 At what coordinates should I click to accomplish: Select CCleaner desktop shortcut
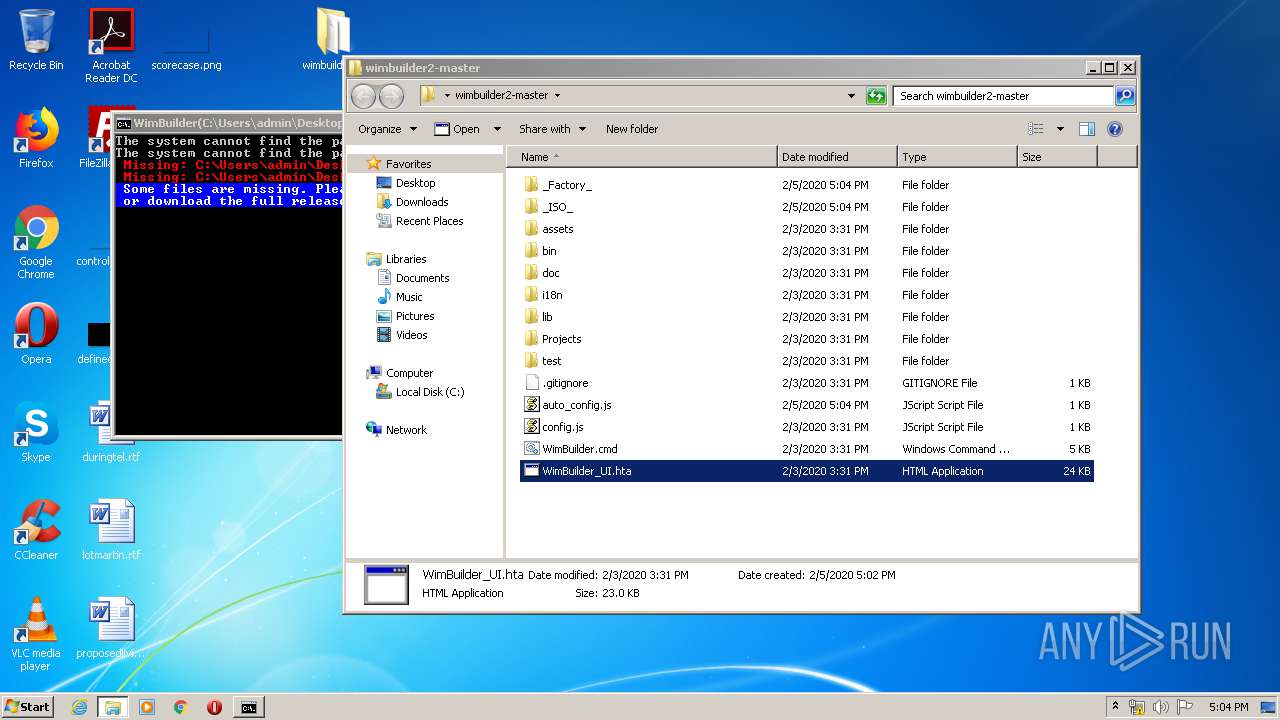[36, 529]
